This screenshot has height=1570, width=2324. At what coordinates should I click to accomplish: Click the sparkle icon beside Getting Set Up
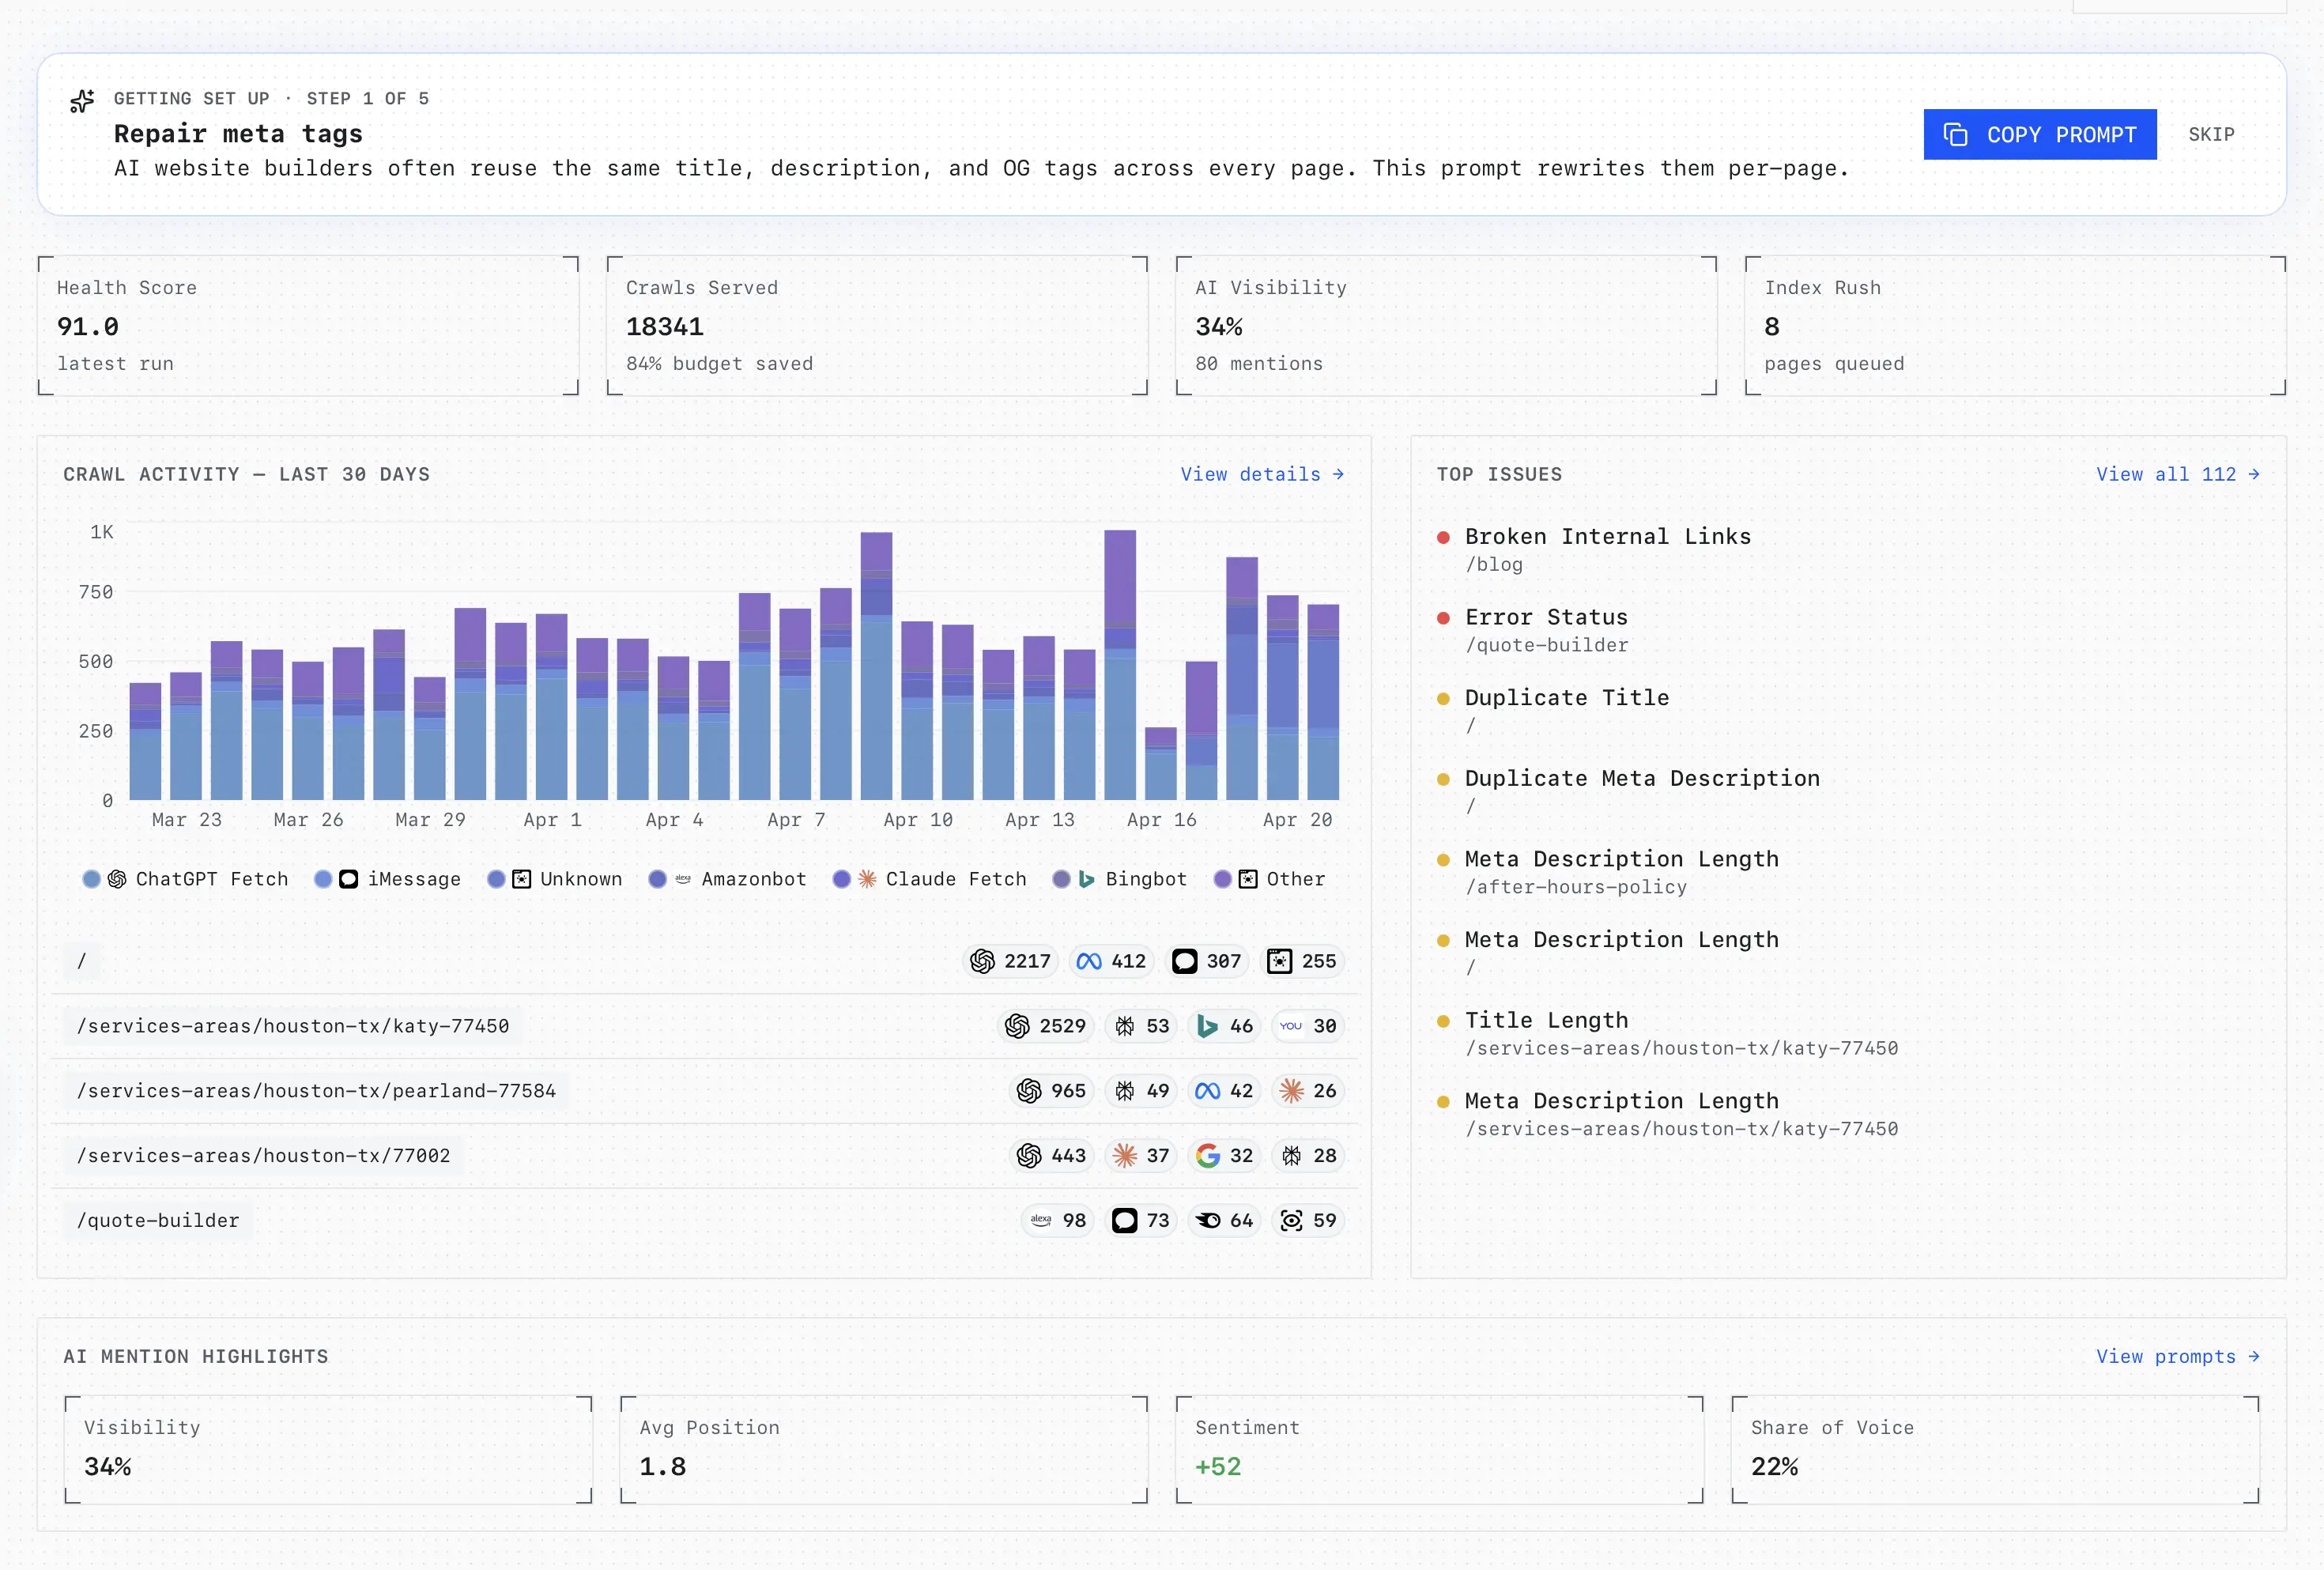(x=82, y=101)
